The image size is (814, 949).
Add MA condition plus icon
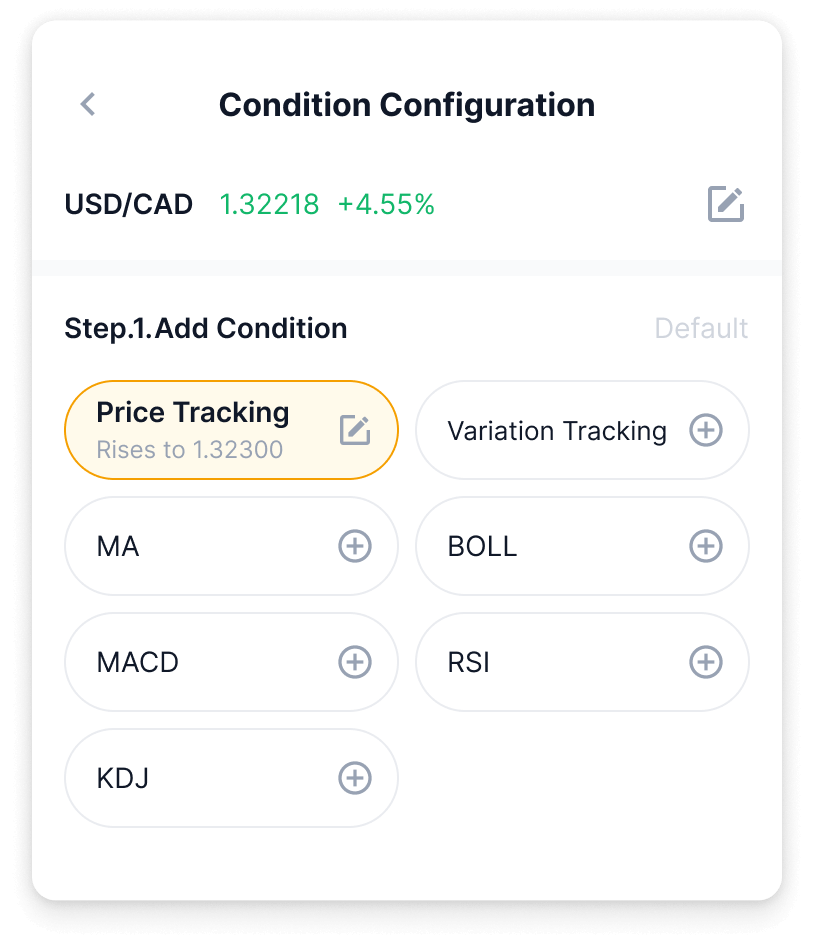[x=355, y=546]
